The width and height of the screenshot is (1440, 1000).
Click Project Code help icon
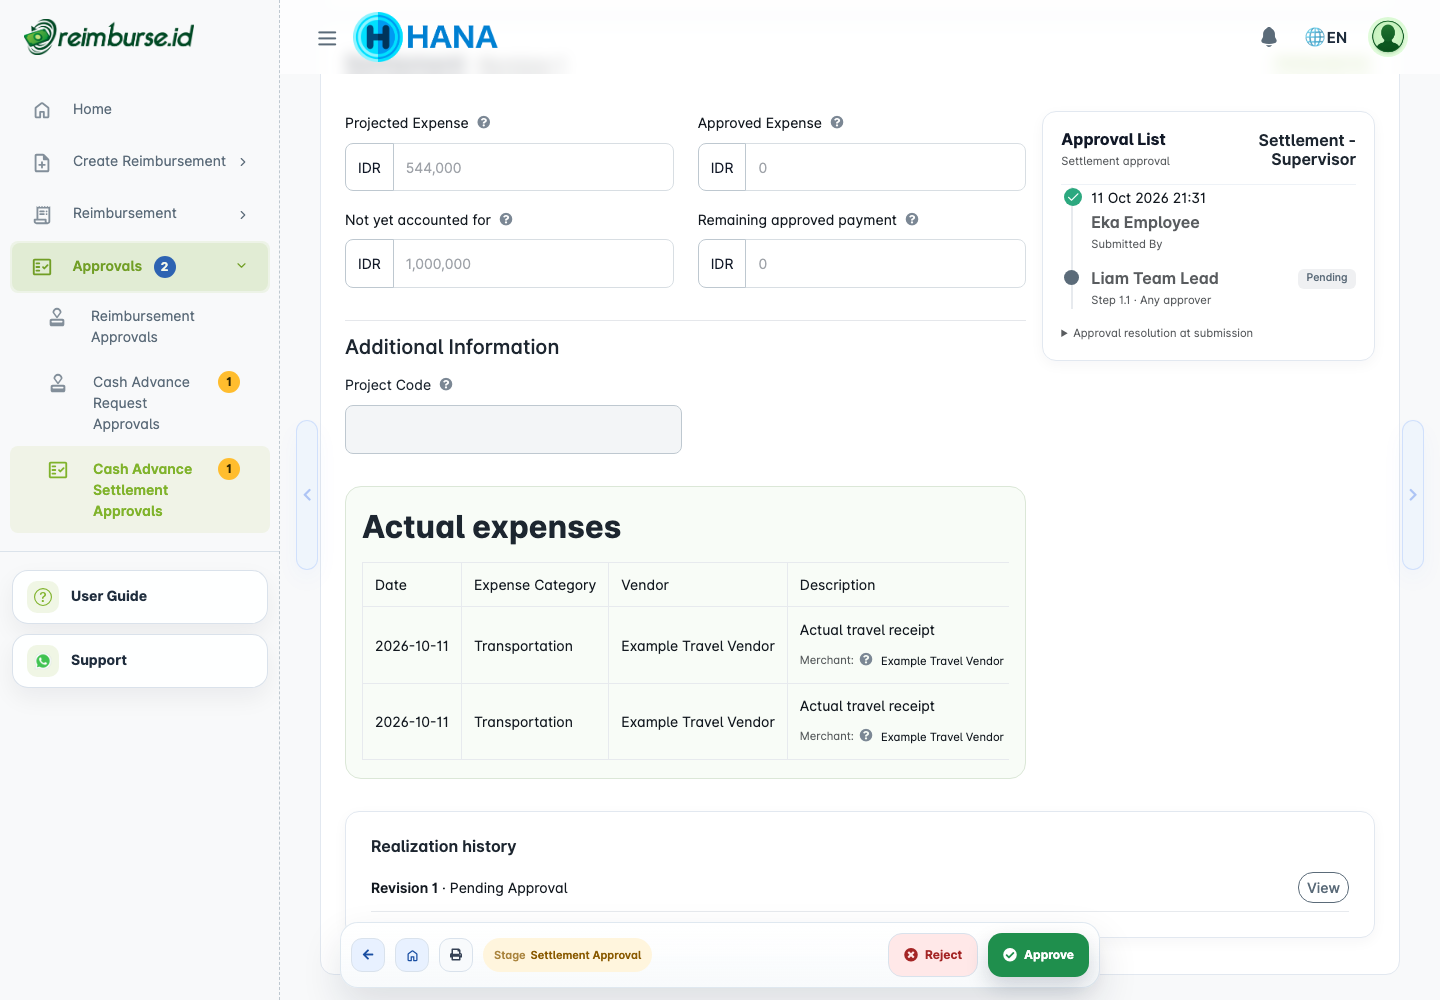click(x=446, y=384)
